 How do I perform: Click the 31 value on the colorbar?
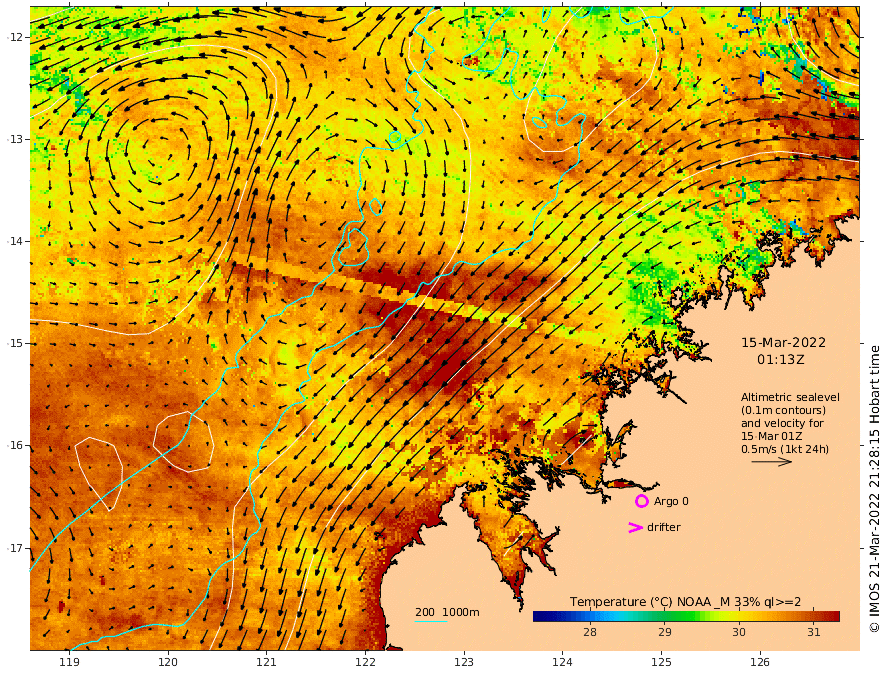(x=814, y=632)
